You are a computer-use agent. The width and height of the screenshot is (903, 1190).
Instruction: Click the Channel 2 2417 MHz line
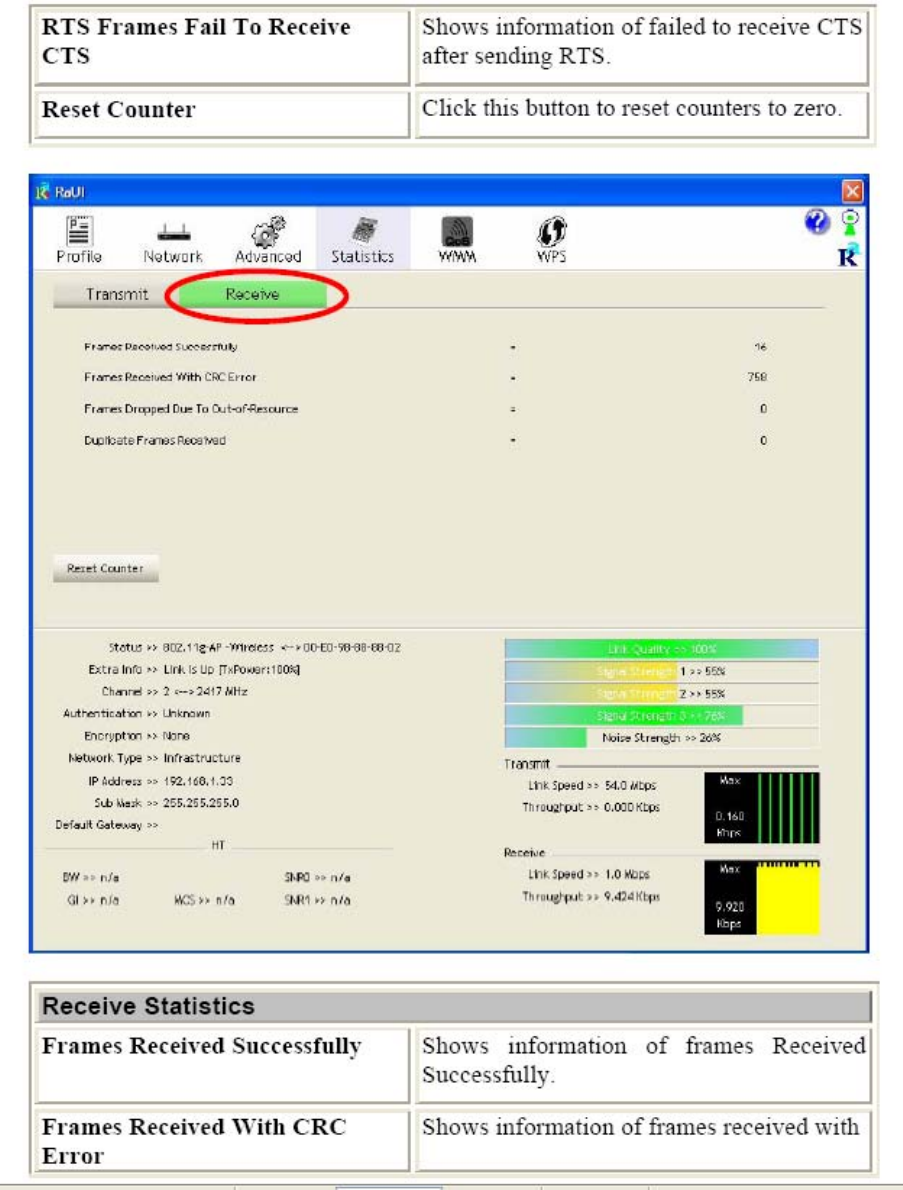tap(175, 691)
